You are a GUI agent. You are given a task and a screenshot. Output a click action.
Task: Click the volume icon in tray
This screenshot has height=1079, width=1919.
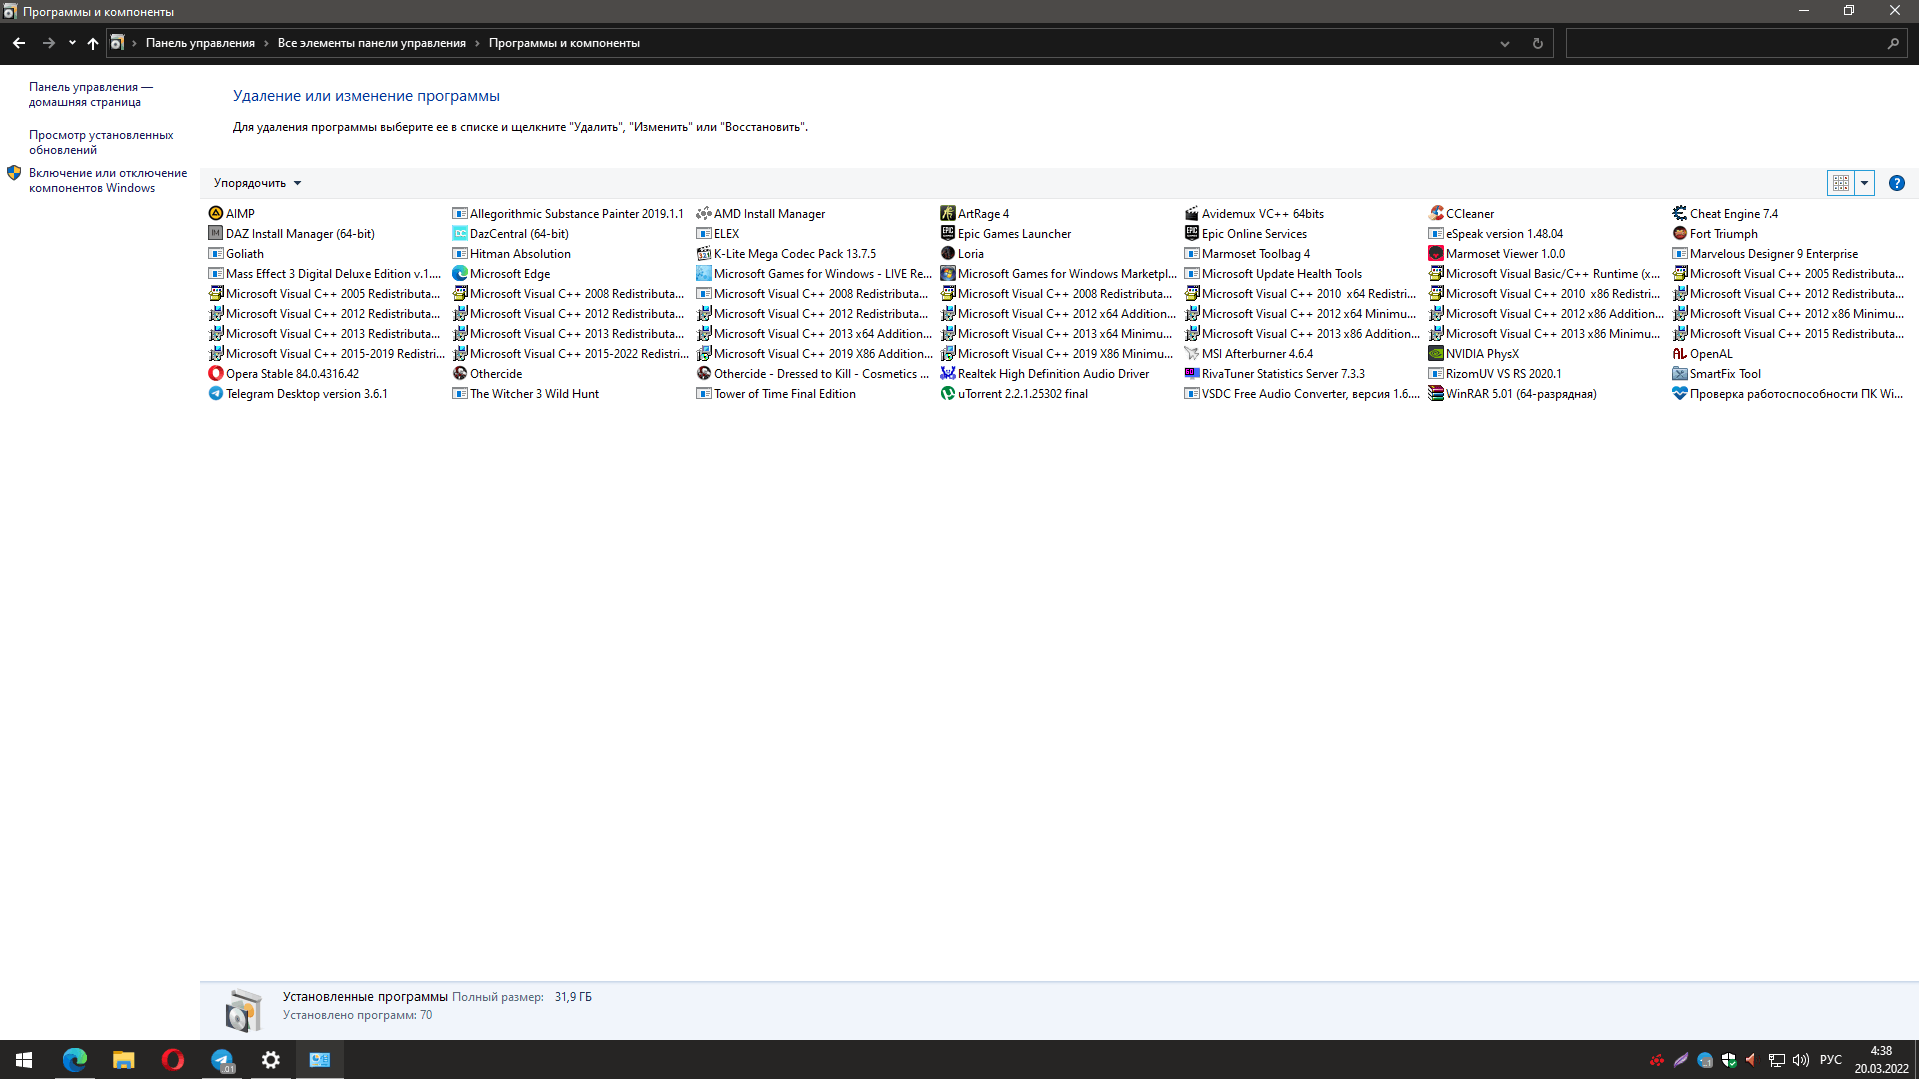[1800, 1060]
